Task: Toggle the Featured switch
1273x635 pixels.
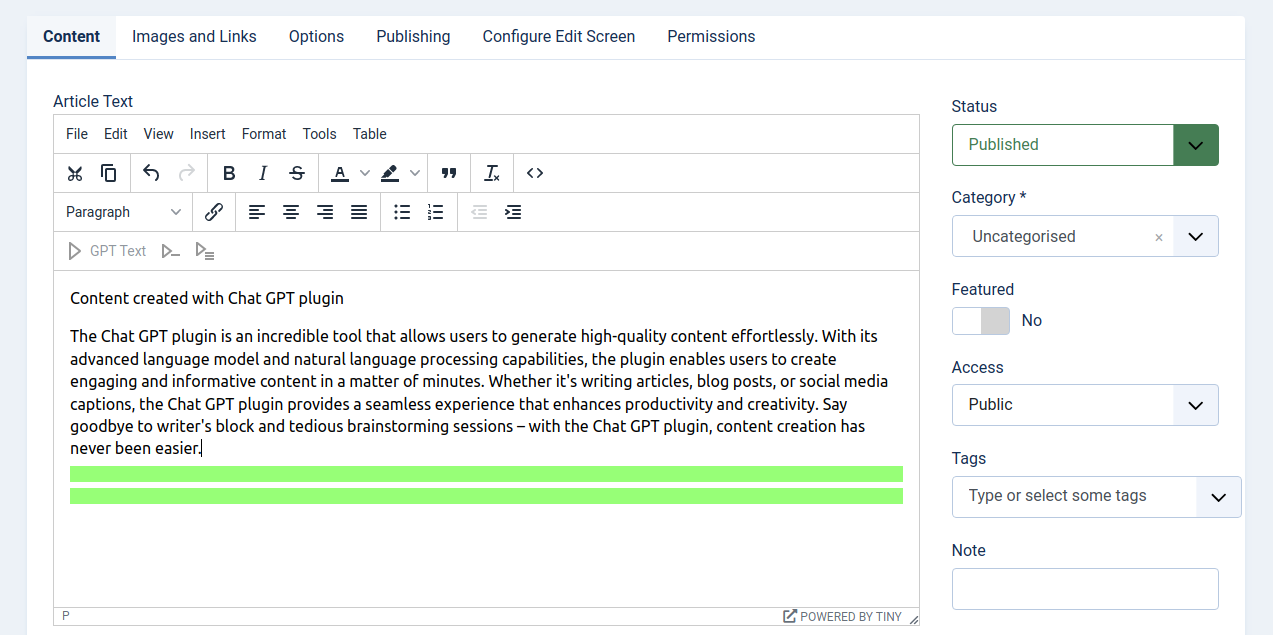Action: pos(981,321)
